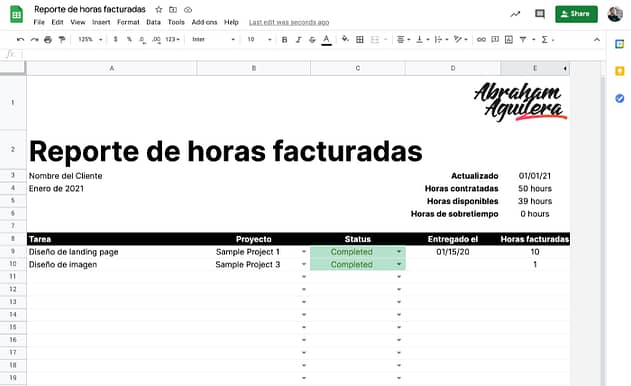Click the Print icon
The image size is (631, 386).
[48, 39]
